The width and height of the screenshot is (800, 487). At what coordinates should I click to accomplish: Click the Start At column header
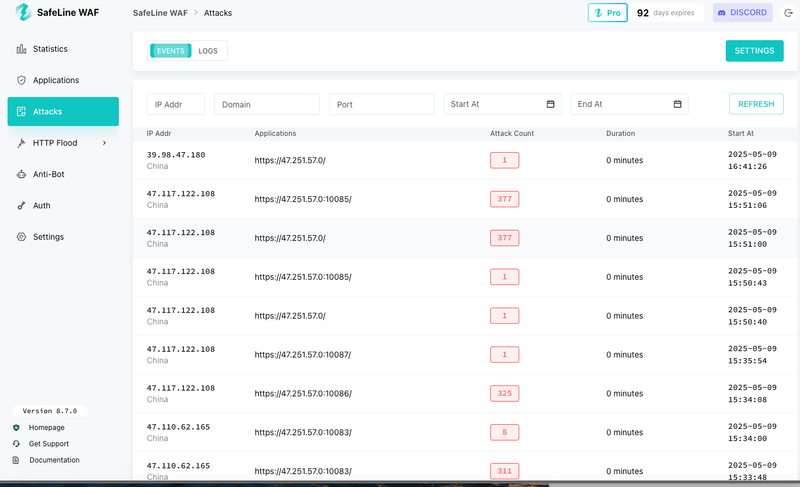click(741, 133)
